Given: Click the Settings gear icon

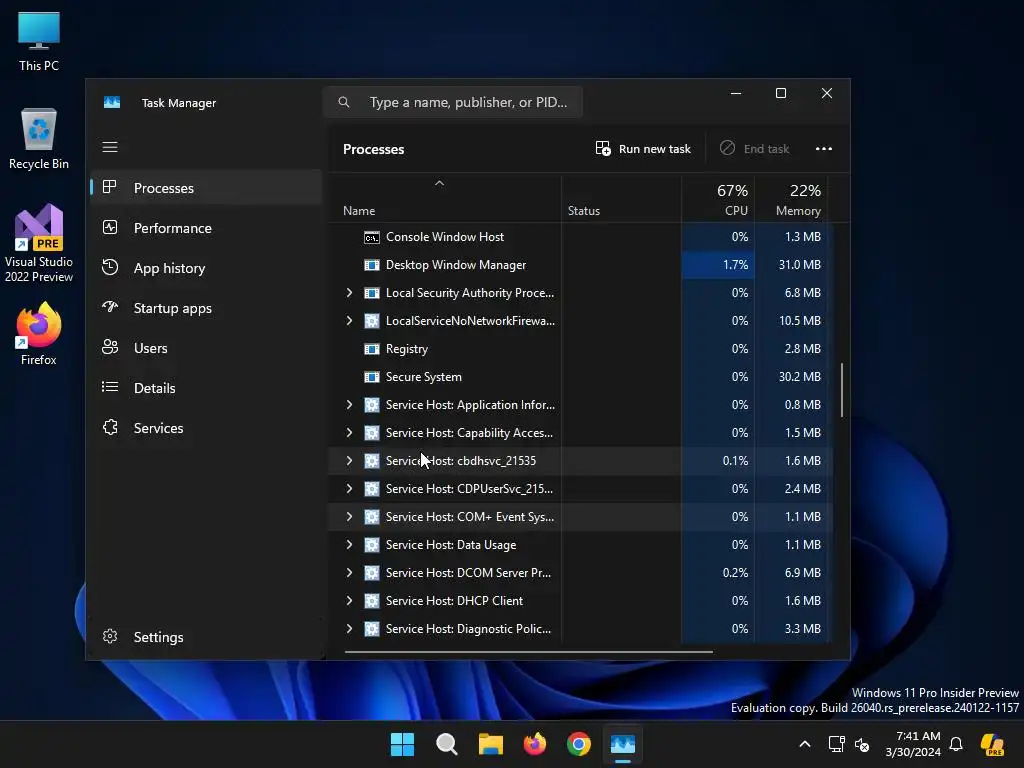Looking at the screenshot, I should click(110, 636).
